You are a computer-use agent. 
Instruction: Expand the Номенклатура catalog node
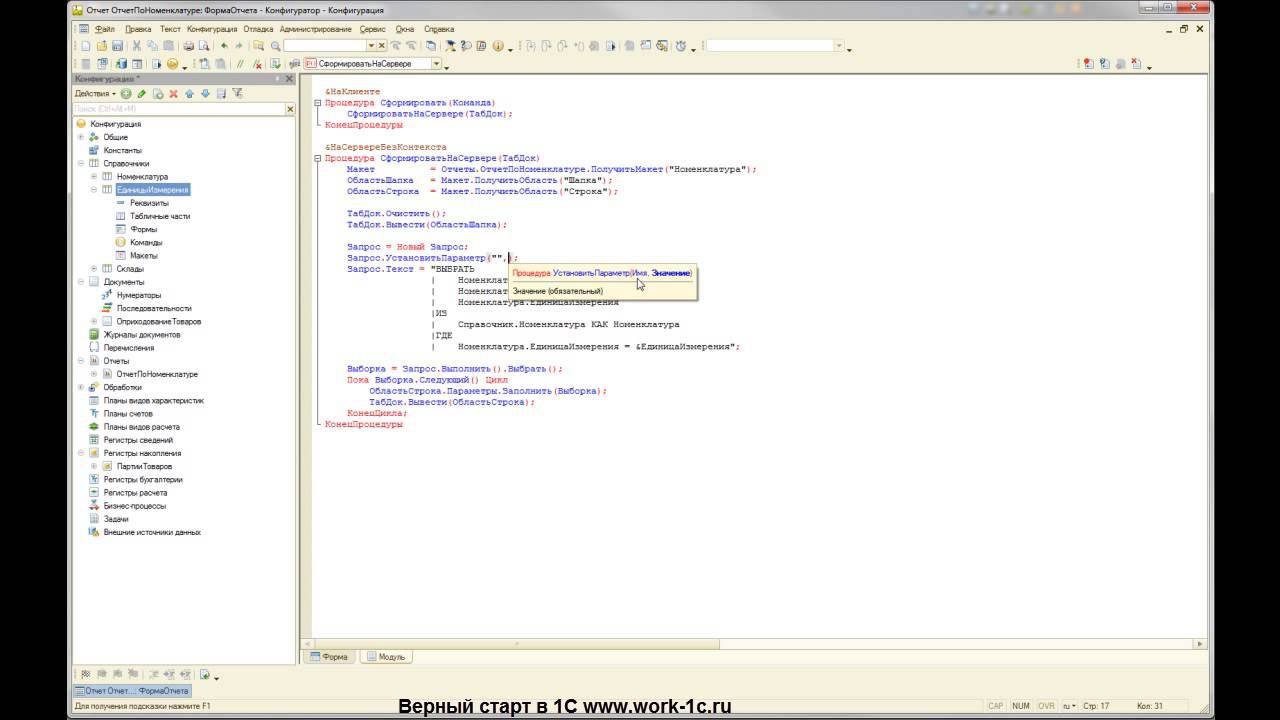[x=94, y=176]
